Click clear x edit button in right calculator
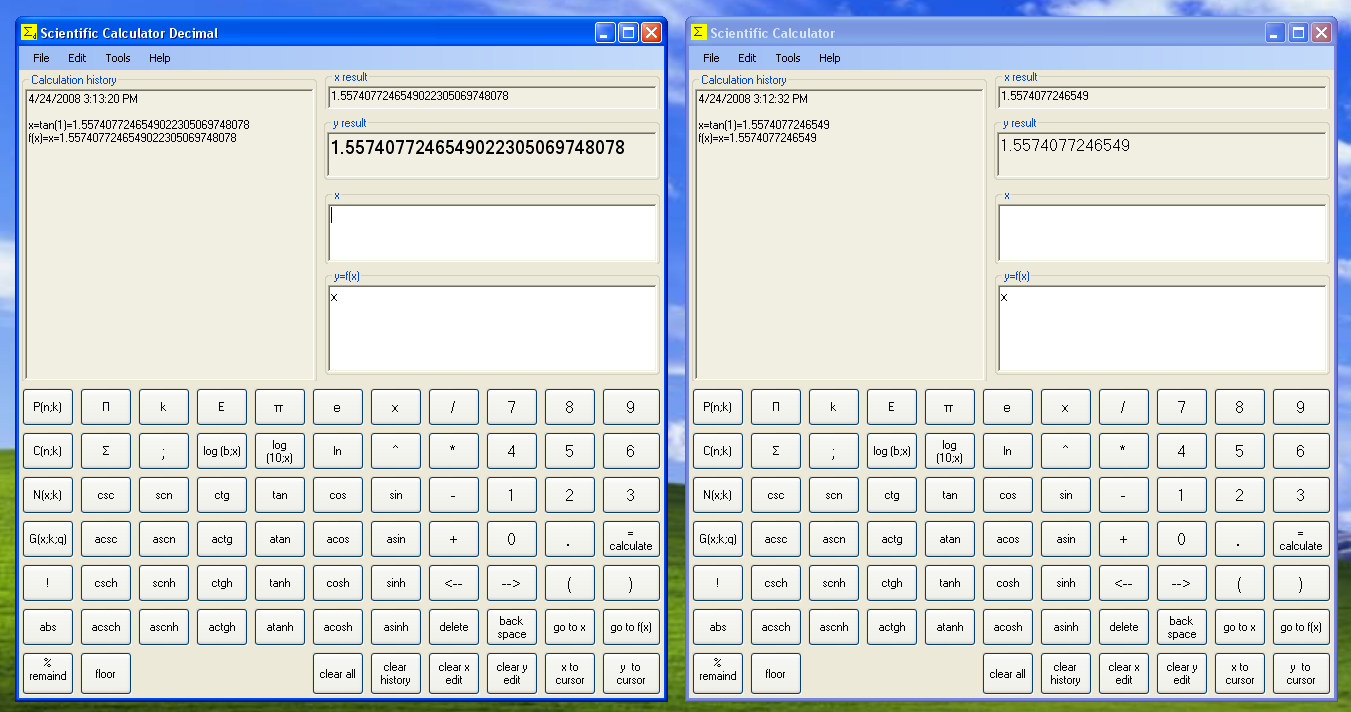The height and width of the screenshot is (712, 1351). coord(1124,674)
